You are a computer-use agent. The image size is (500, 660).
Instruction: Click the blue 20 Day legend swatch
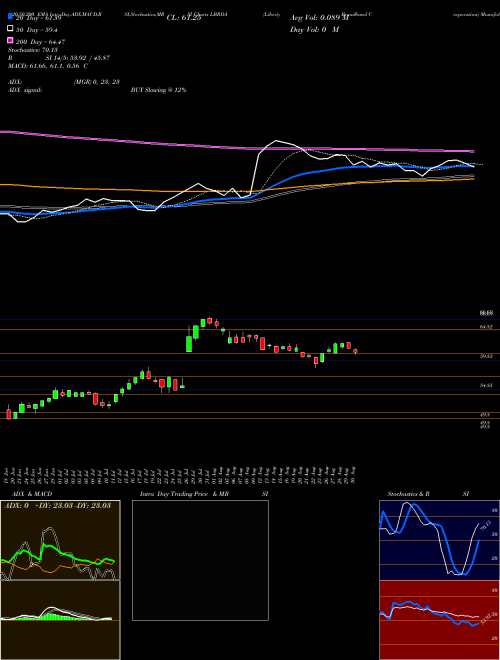pyautogui.click(x=10, y=17)
